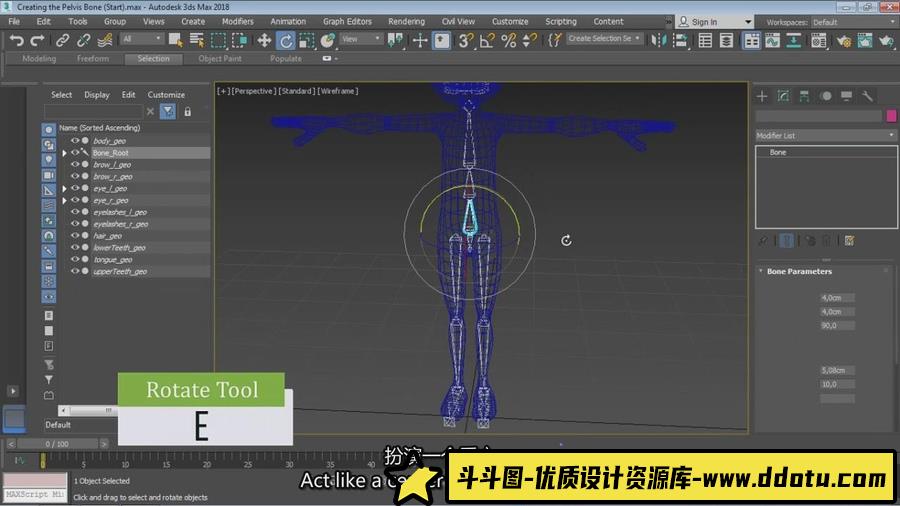Open the Rendering menu
The image size is (900, 506).
(x=406, y=21)
